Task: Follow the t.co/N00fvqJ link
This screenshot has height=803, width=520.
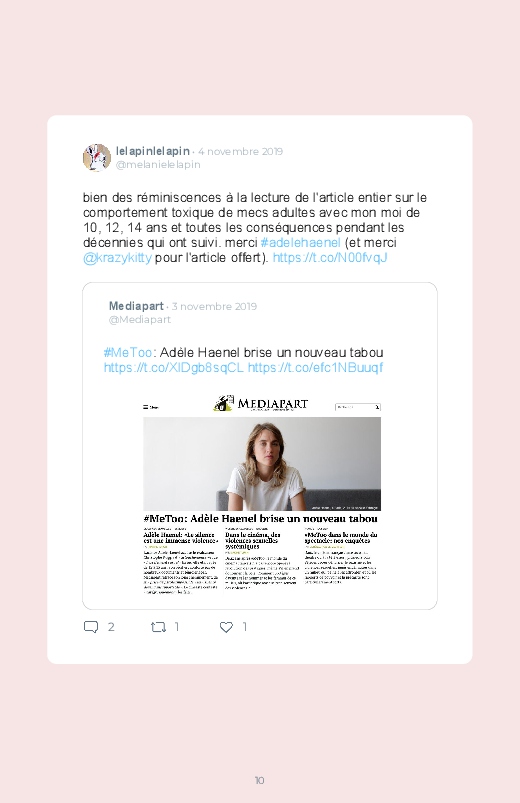Action: coord(330,257)
